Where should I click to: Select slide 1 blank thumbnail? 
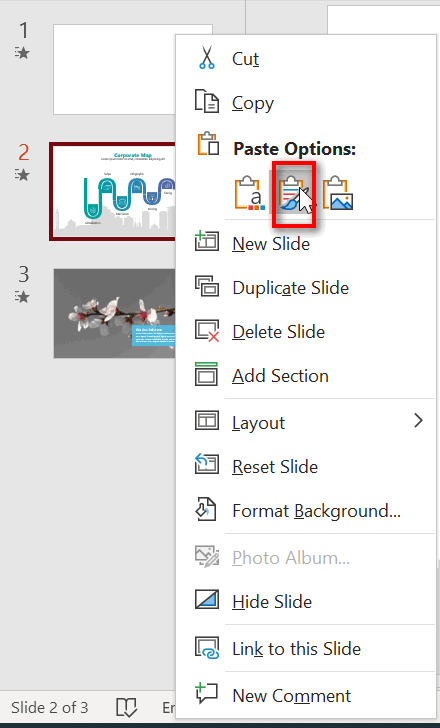point(115,69)
